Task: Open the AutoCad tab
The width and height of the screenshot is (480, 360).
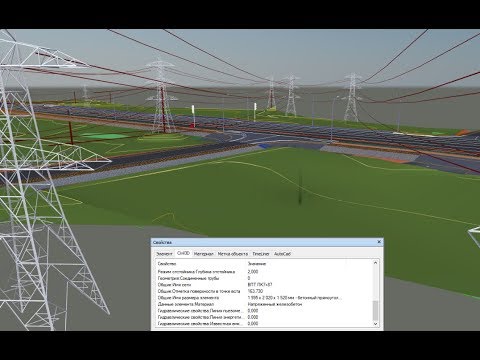Action: 282,254
